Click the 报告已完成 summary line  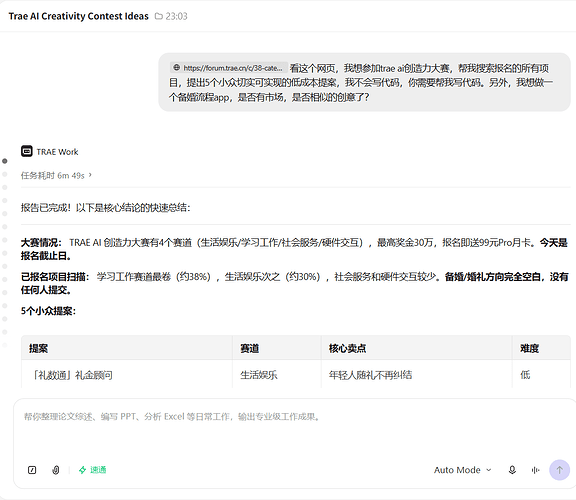(x=105, y=208)
